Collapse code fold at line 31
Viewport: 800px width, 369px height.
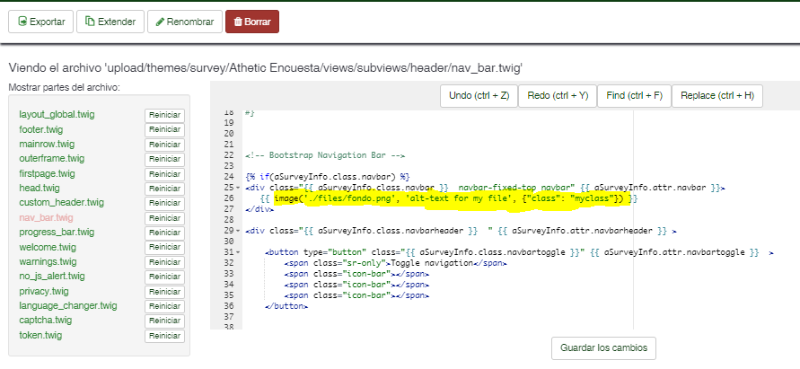point(238,252)
